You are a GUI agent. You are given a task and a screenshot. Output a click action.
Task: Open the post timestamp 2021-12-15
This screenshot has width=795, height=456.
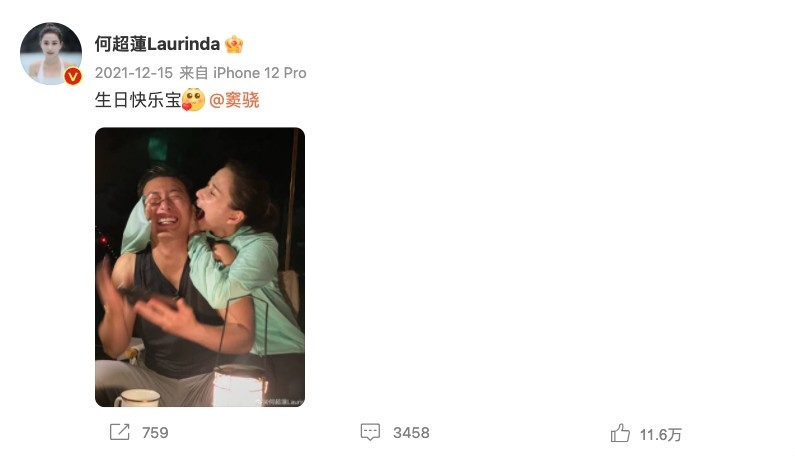pos(134,73)
